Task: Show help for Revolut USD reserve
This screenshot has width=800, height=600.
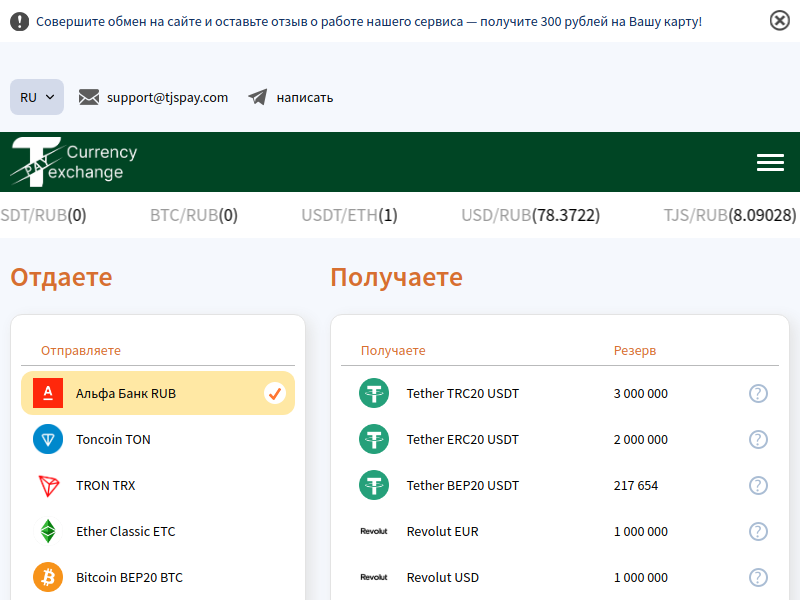Action: coord(758,577)
